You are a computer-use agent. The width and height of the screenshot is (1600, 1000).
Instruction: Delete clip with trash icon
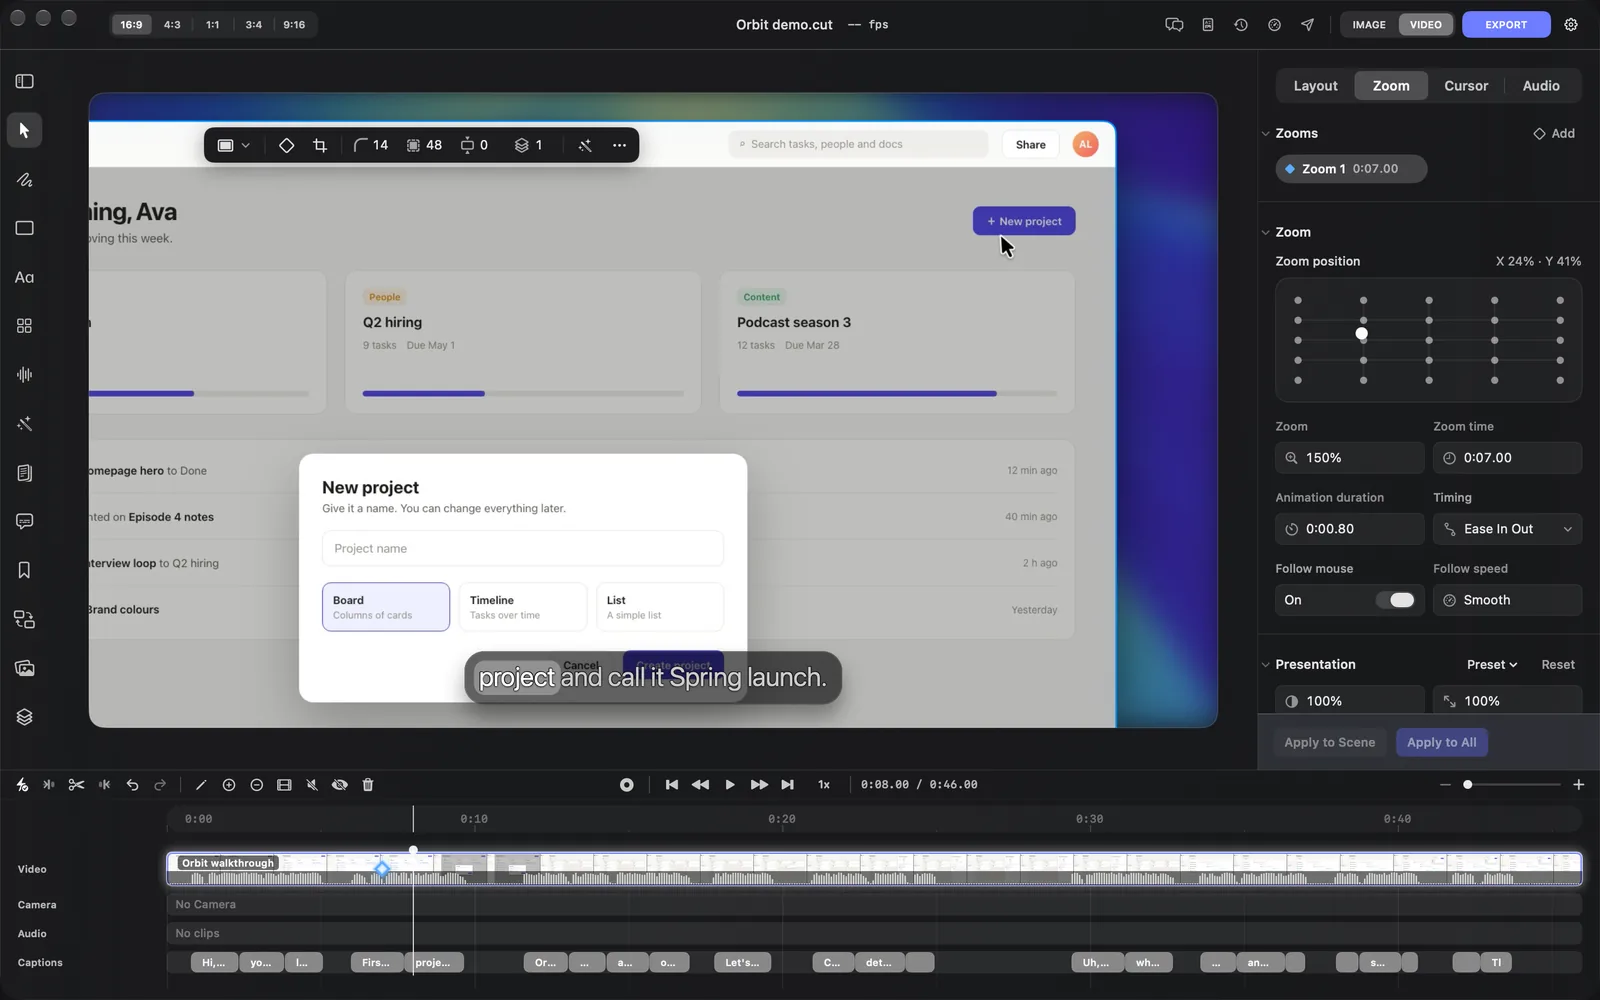[x=368, y=785]
